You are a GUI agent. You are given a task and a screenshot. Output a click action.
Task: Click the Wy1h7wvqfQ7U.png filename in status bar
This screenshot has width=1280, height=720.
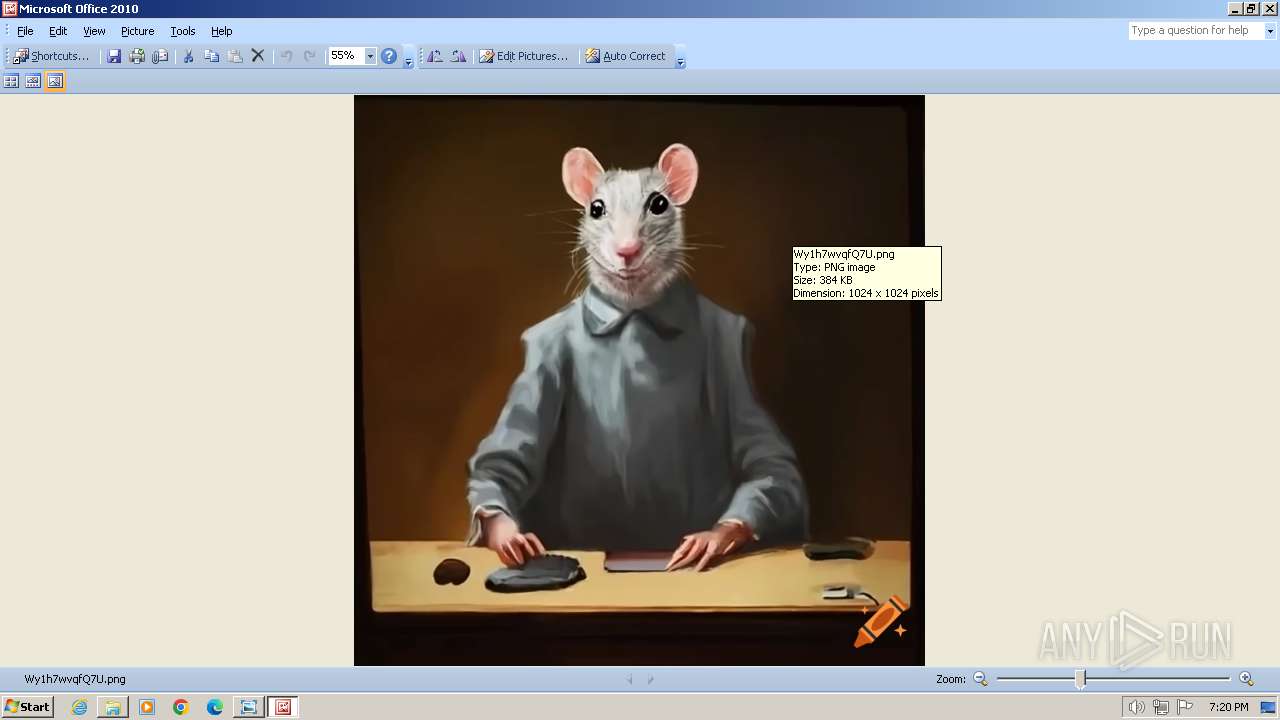(75, 679)
